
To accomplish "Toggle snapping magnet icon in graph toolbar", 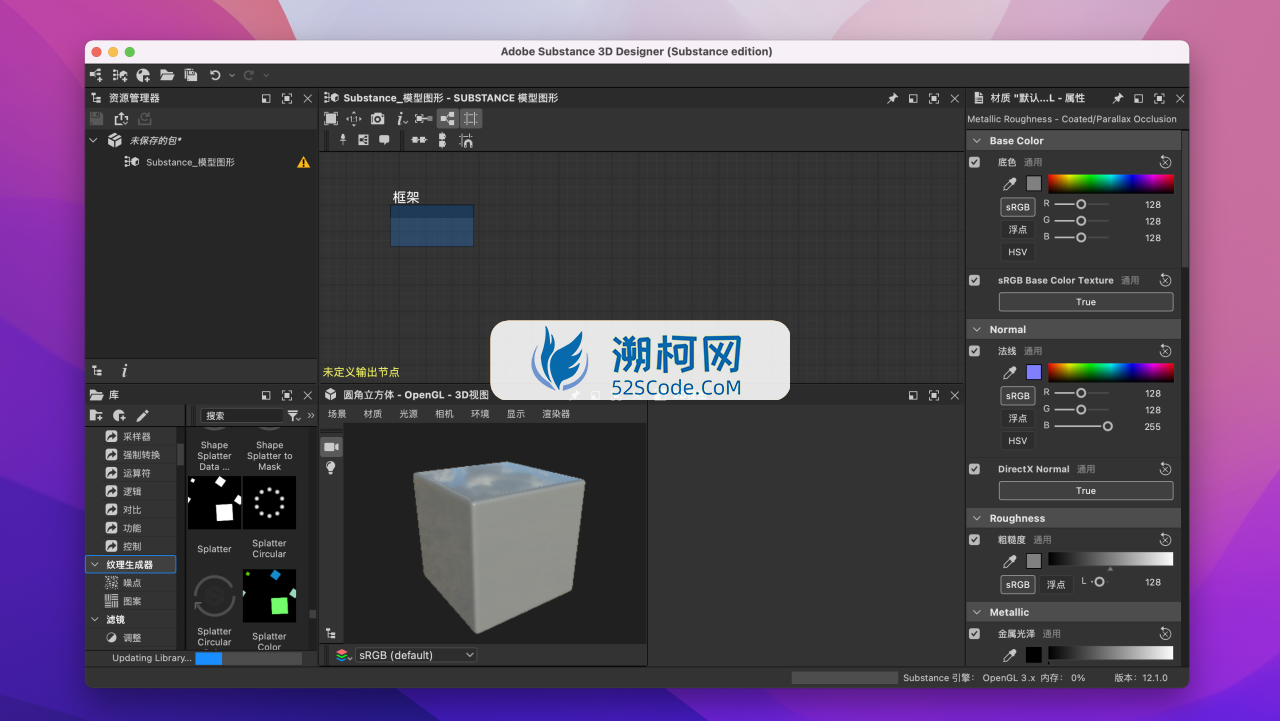I will [x=466, y=141].
